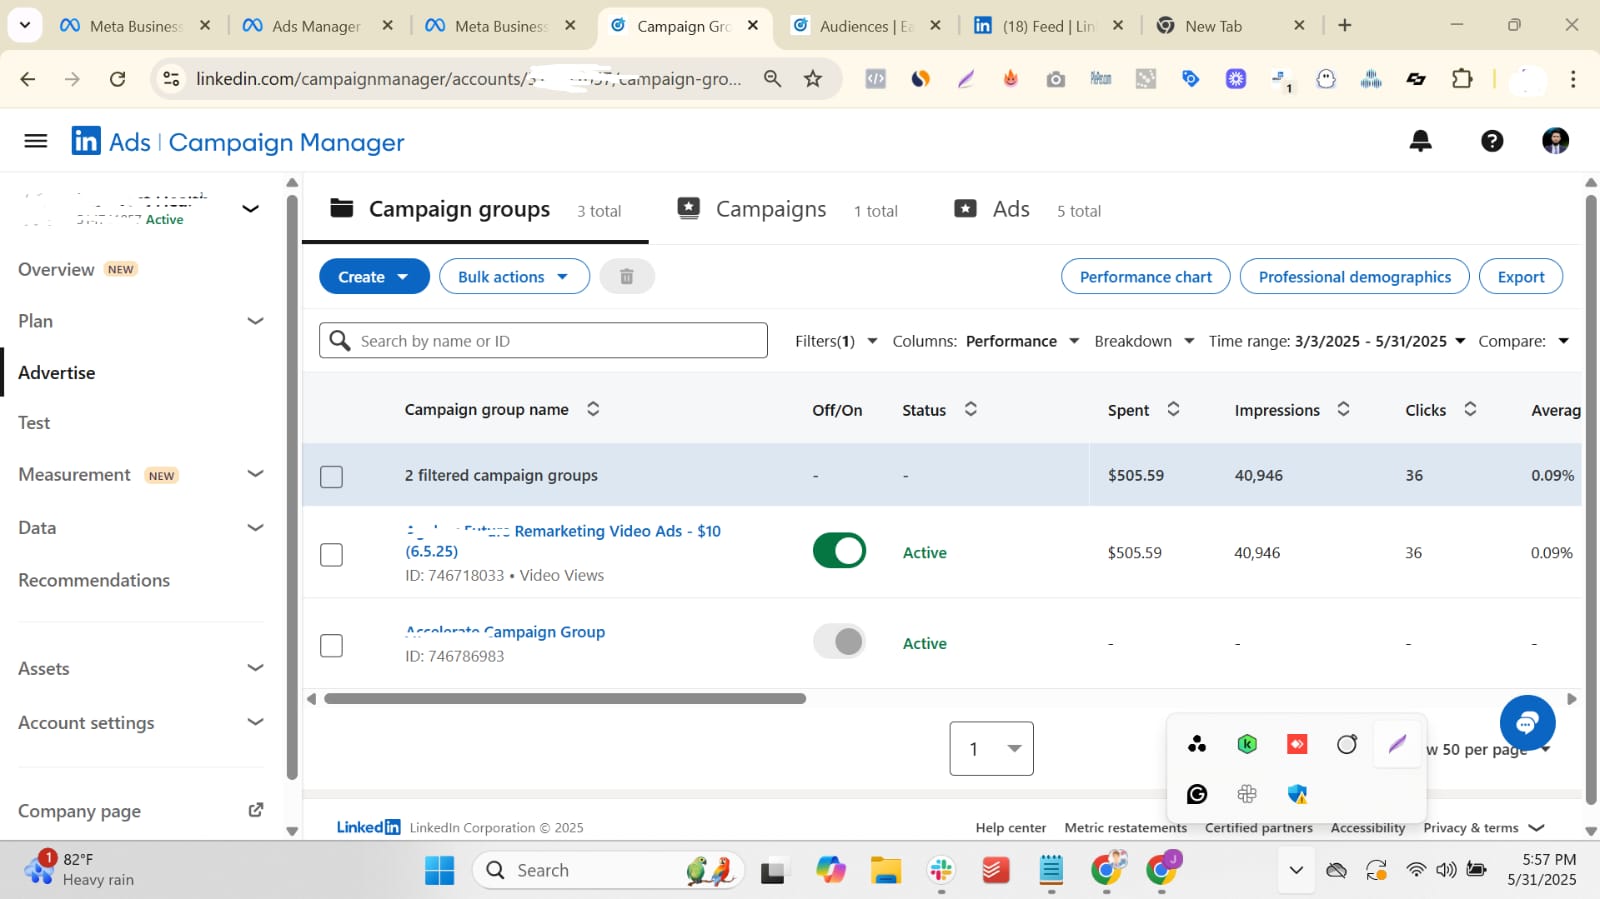Open Bulk actions dropdown

(x=514, y=276)
